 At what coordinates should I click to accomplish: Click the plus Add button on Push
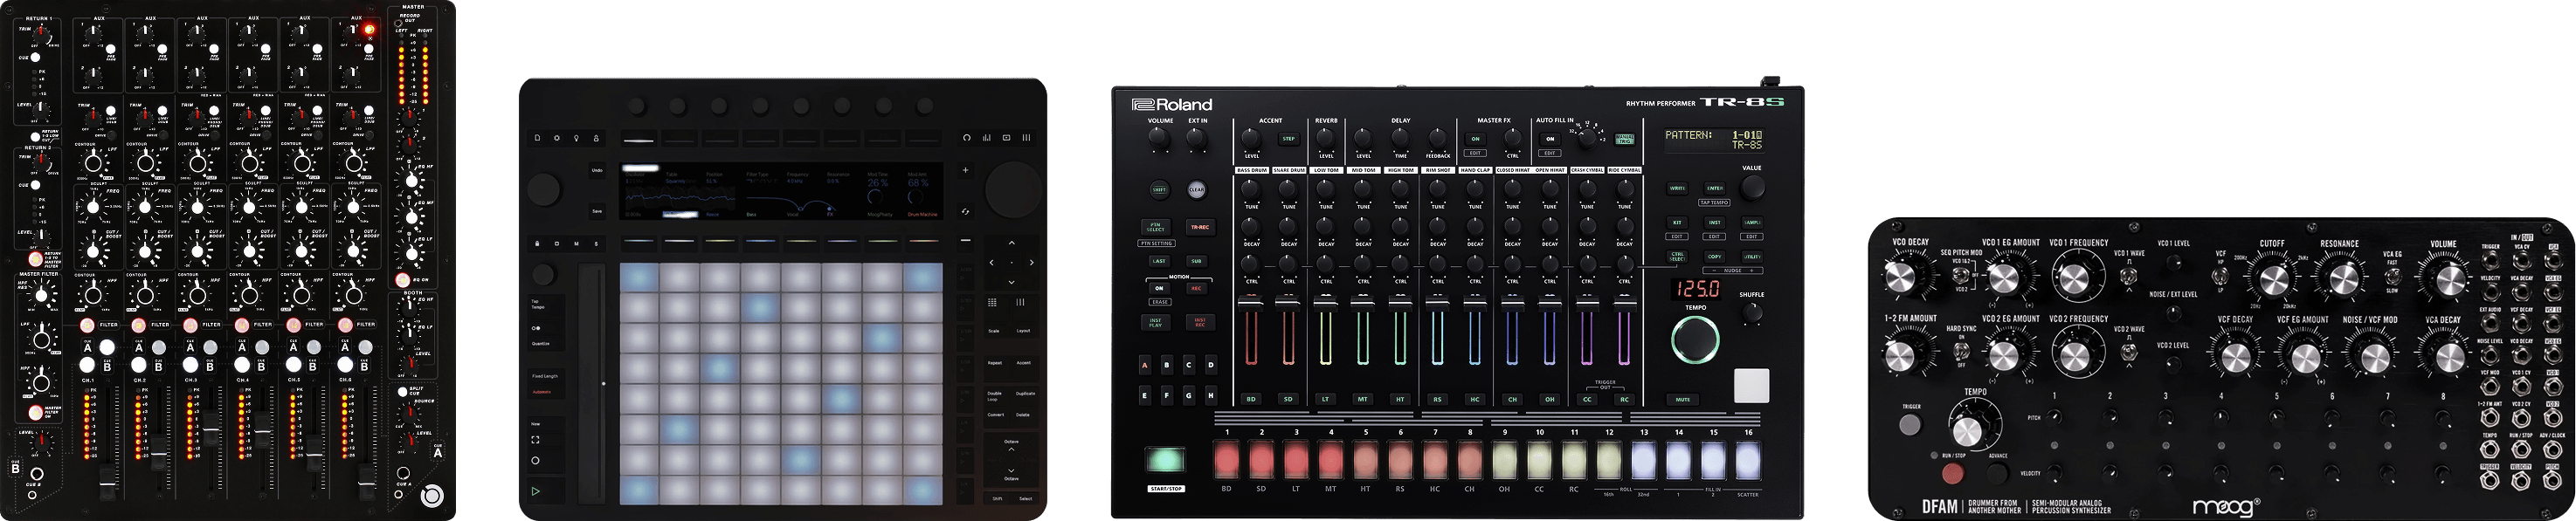click(965, 170)
